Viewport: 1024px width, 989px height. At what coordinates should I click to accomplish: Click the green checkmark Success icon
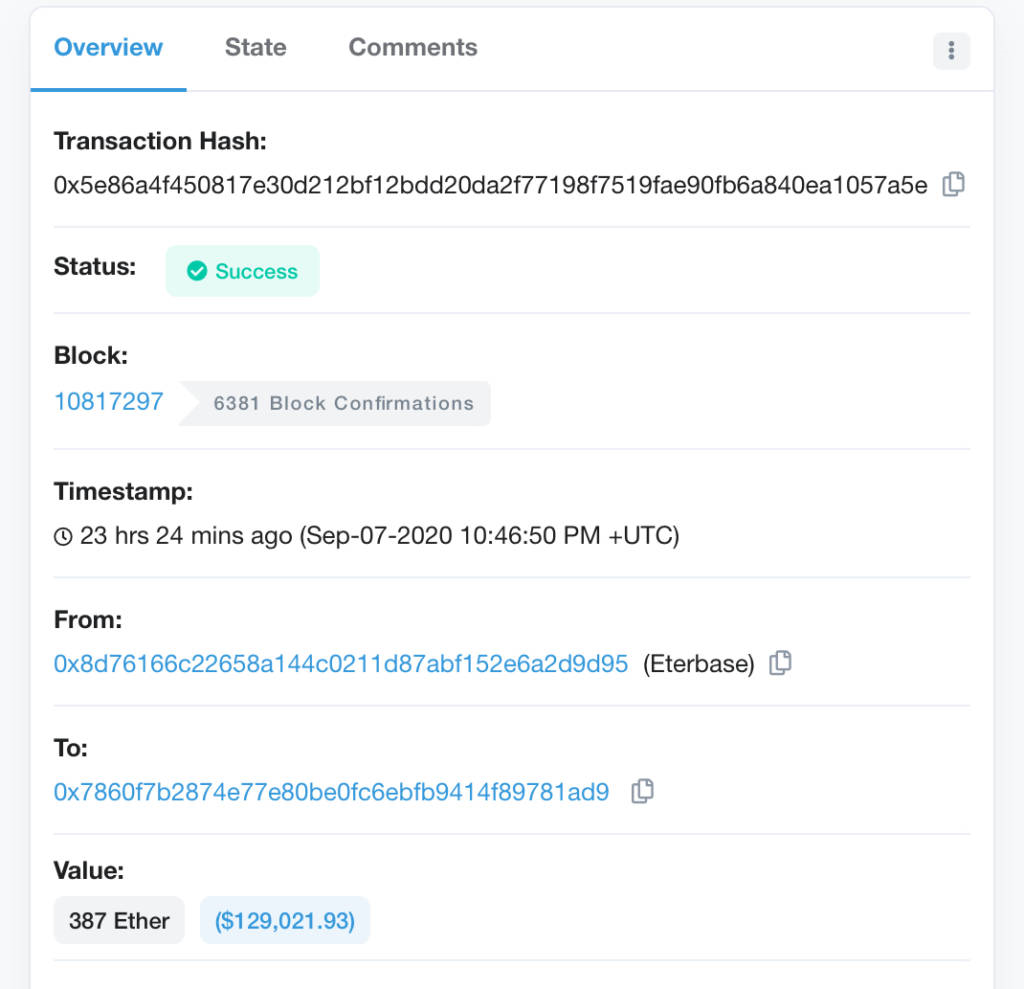click(x=197, y=270)
